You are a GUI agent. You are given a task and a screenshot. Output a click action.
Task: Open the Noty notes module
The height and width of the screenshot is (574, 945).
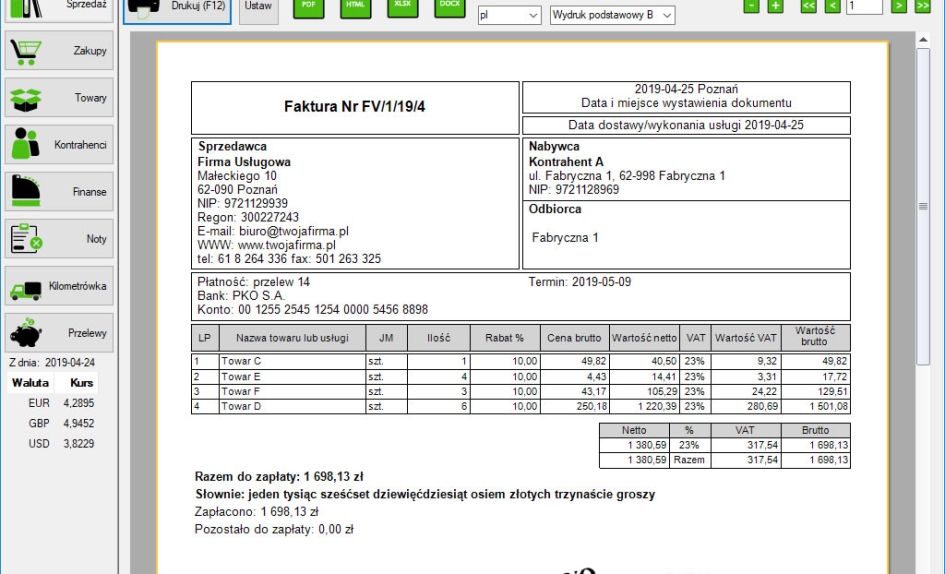pyautogui.click(x=59, y=239)
